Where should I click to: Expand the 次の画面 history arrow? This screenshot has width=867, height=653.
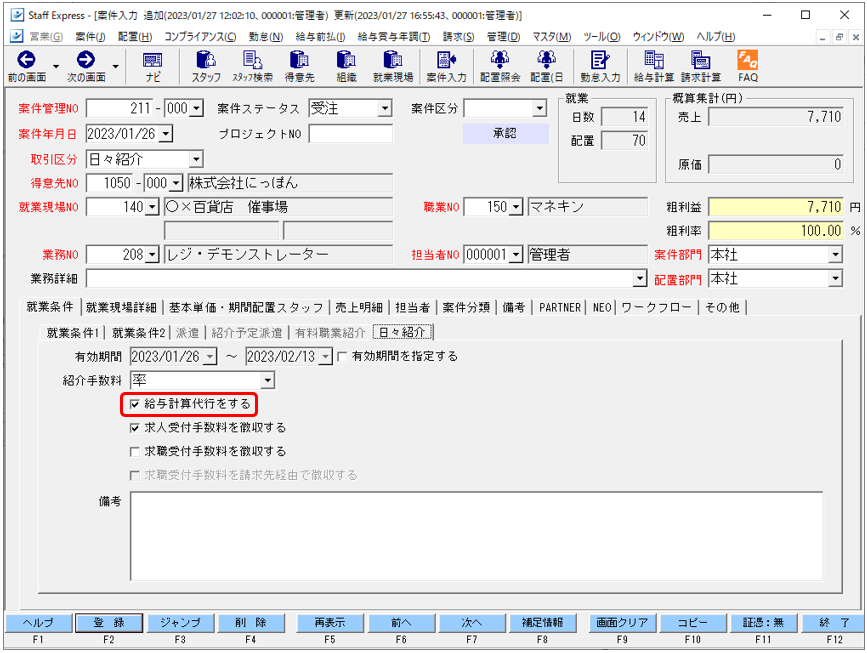click(x=116, y=66)
